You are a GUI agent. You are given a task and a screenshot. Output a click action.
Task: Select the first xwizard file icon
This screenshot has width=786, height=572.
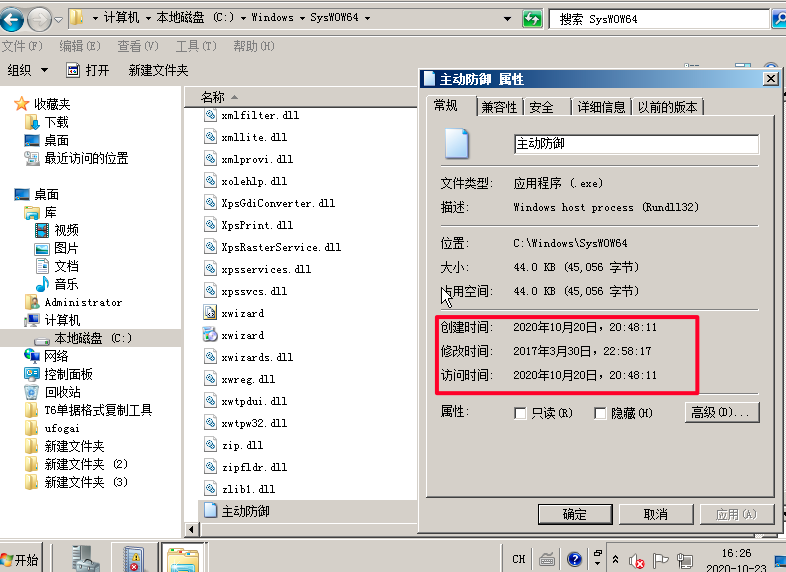click(210, 313)
